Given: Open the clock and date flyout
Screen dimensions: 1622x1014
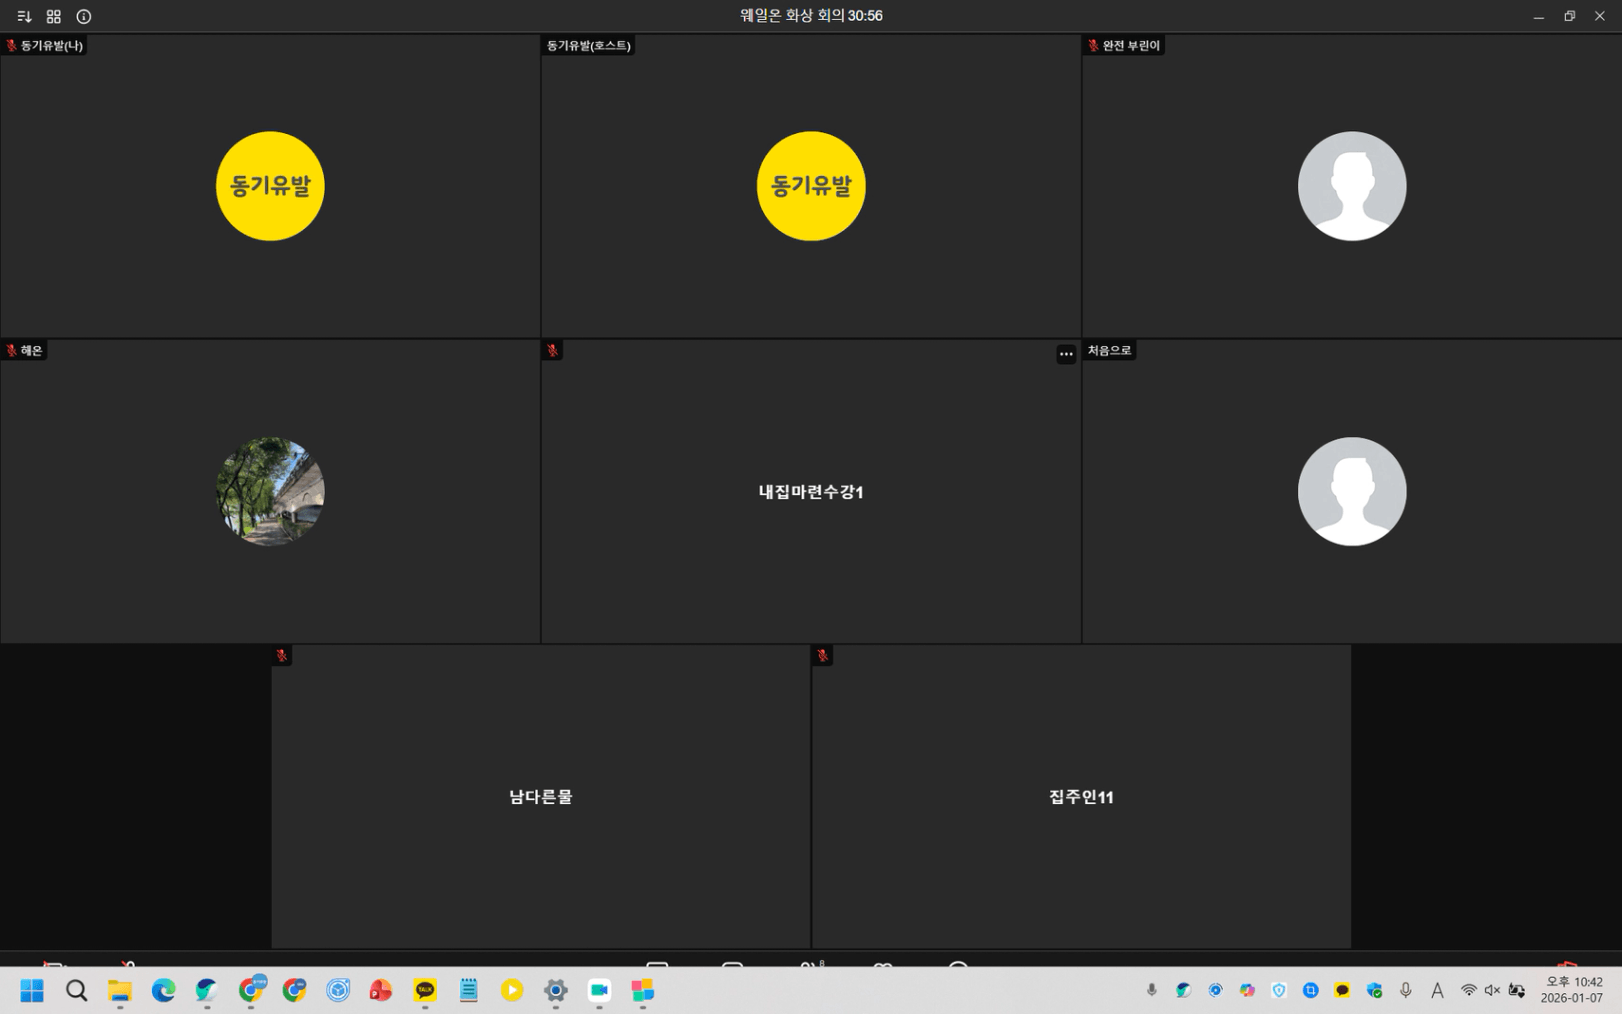Looking at the screenshot, I should pos(1573,990).
